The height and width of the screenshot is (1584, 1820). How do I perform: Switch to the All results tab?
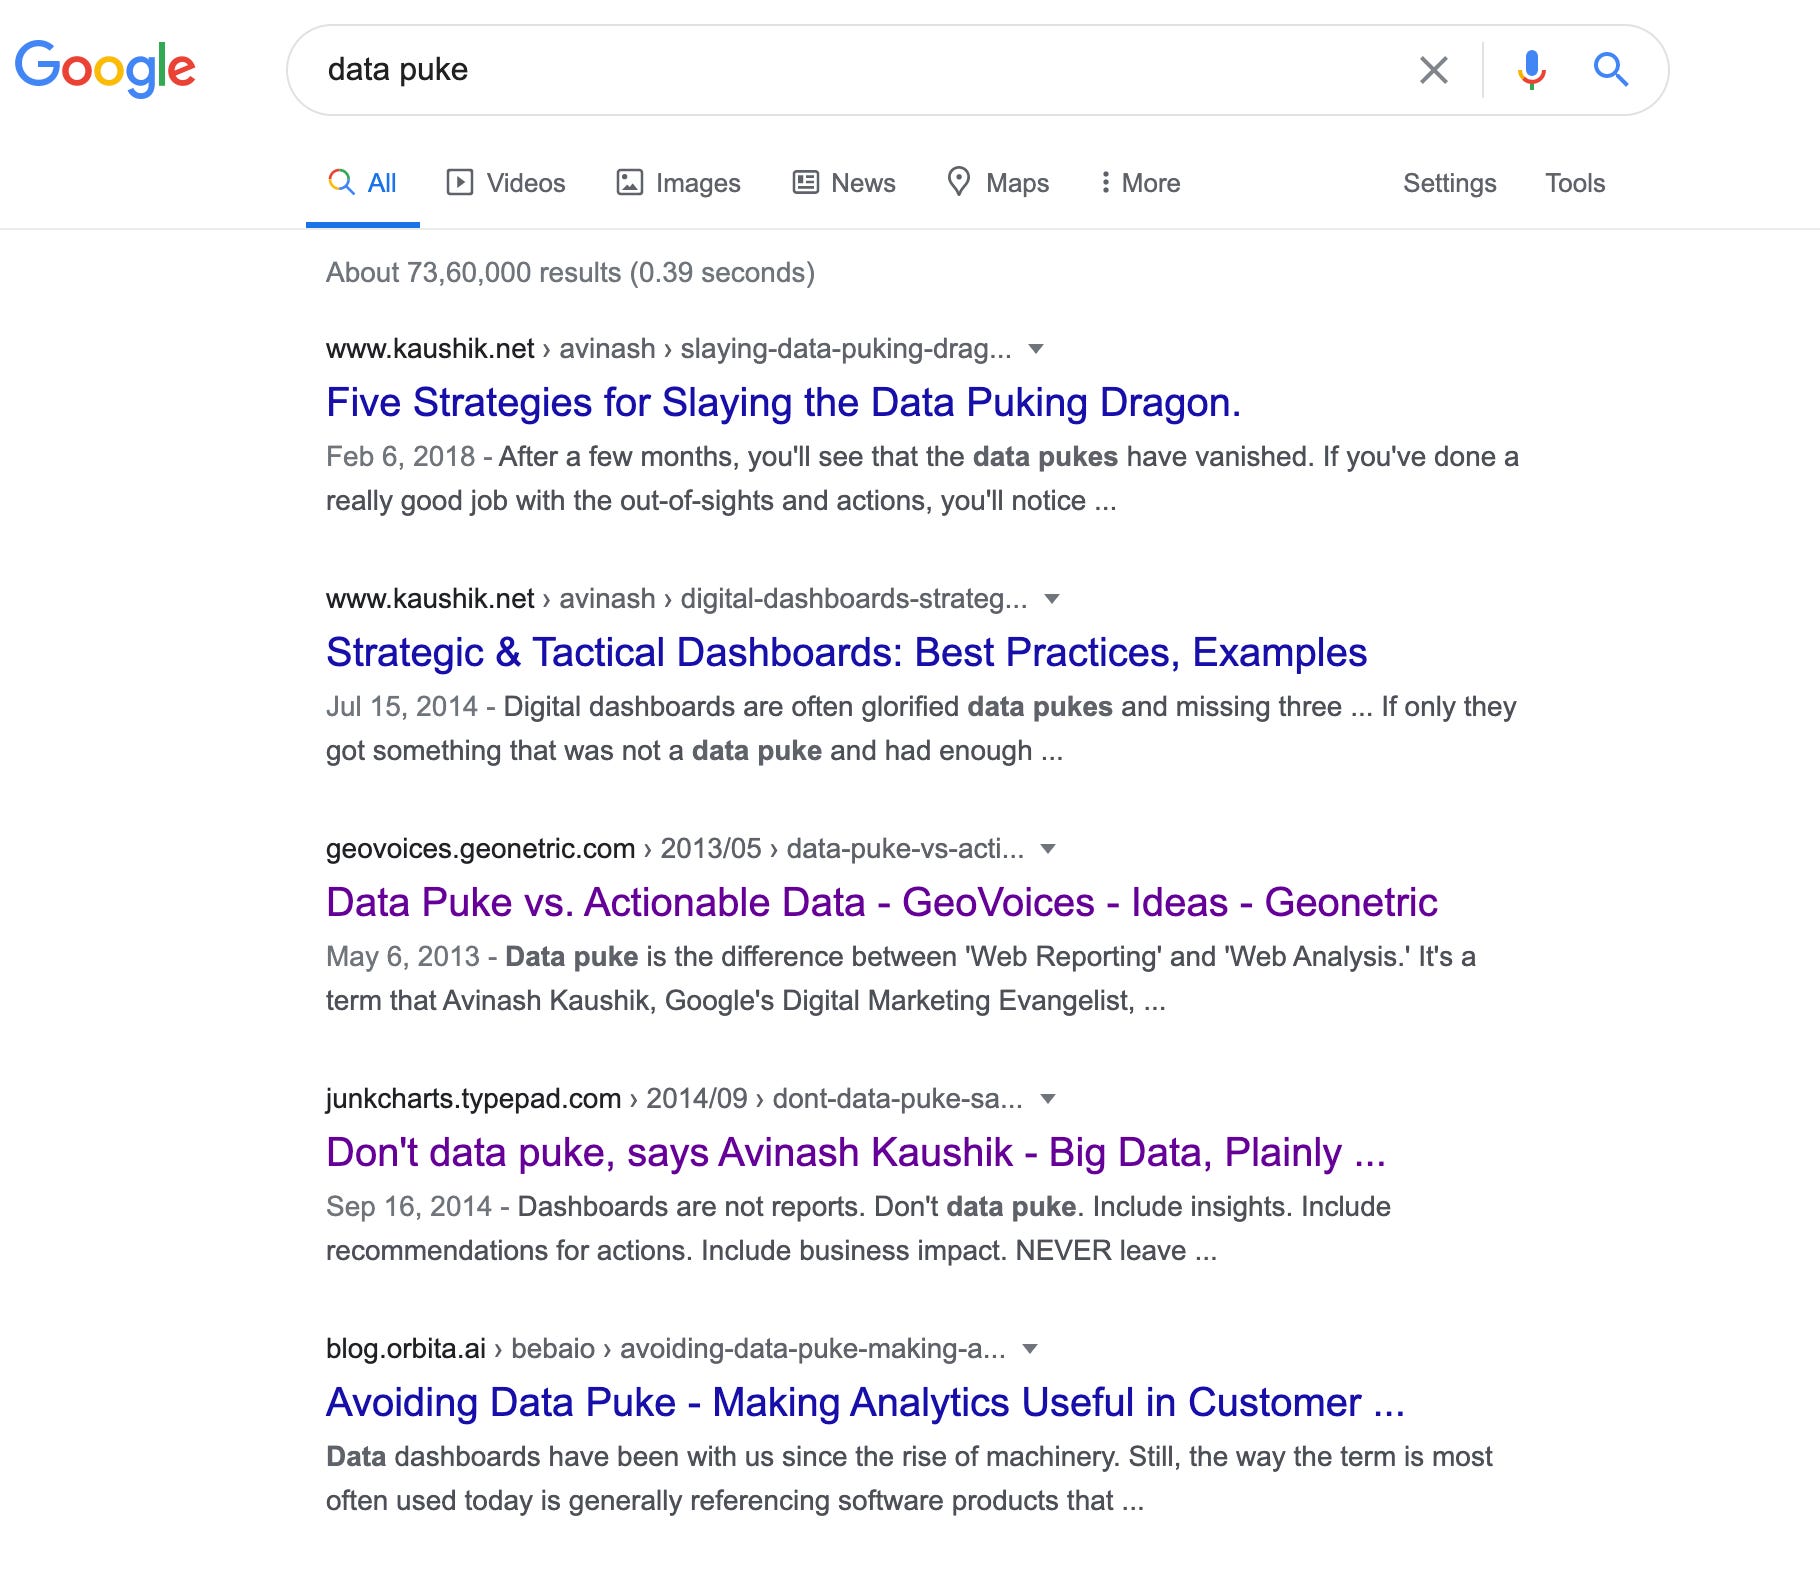[364, 183]
